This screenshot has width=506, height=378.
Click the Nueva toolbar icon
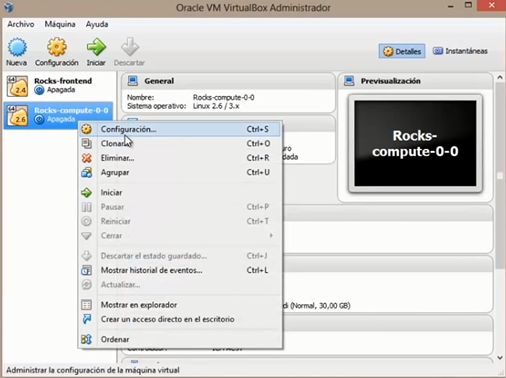coord(17,52)
